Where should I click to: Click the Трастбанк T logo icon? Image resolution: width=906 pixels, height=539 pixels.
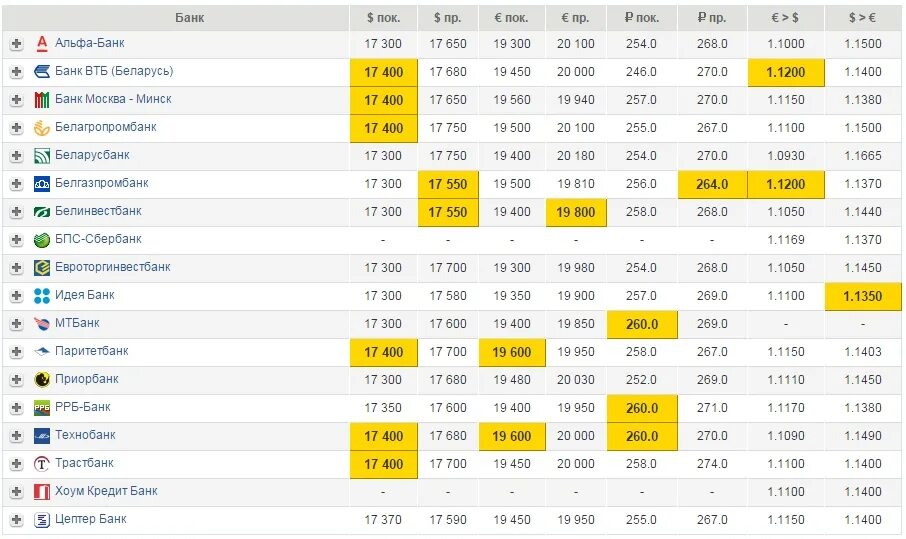coord(42,463)
